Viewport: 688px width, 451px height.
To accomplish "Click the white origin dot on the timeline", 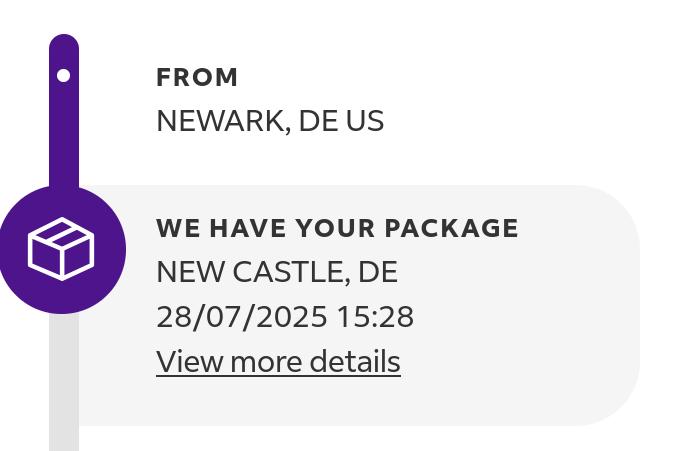I will 64,75.
